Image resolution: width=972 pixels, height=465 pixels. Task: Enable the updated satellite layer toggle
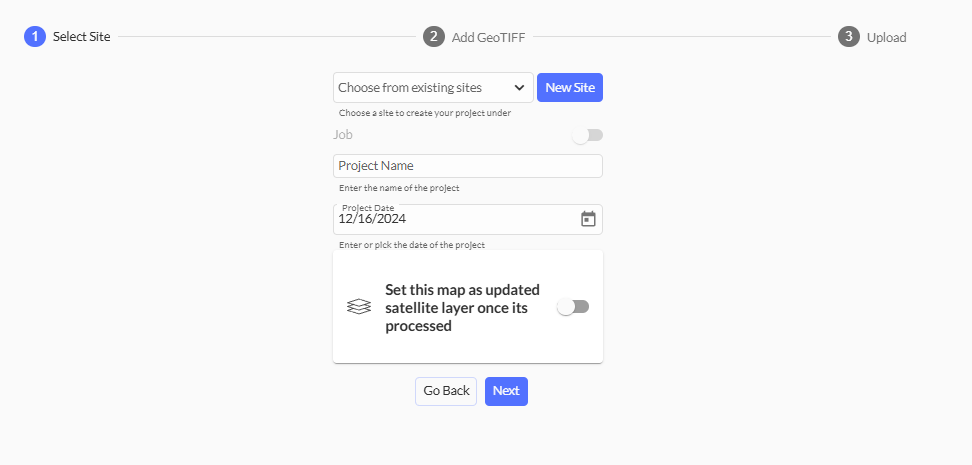[573, 307]
